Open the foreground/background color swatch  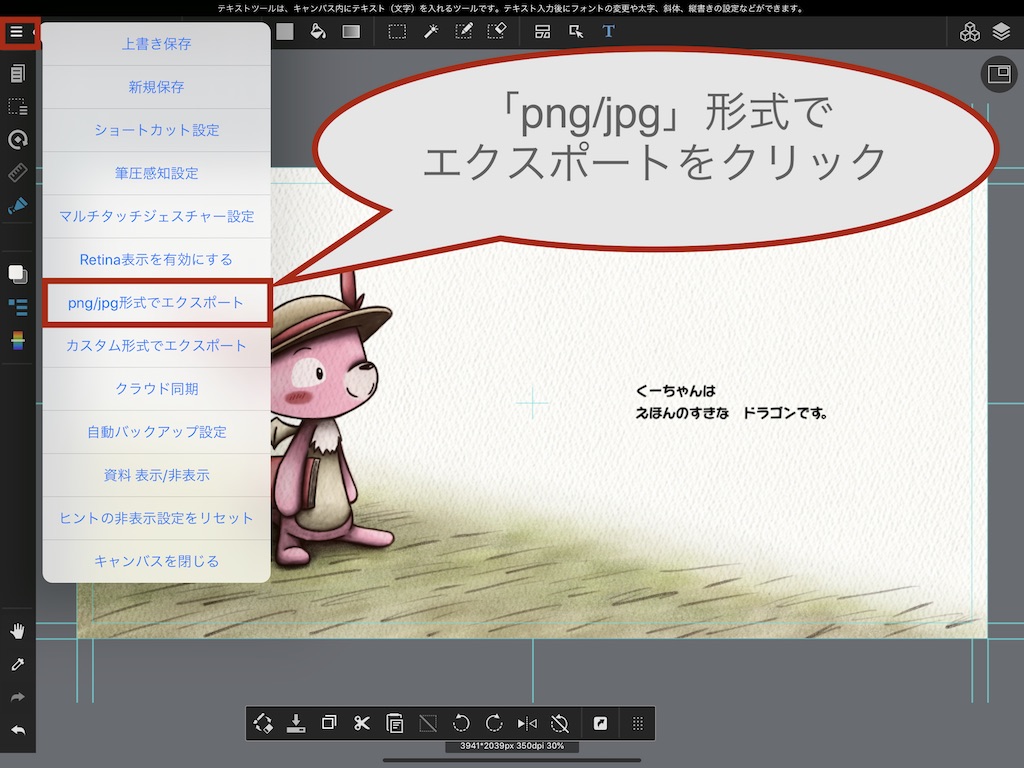17,273
